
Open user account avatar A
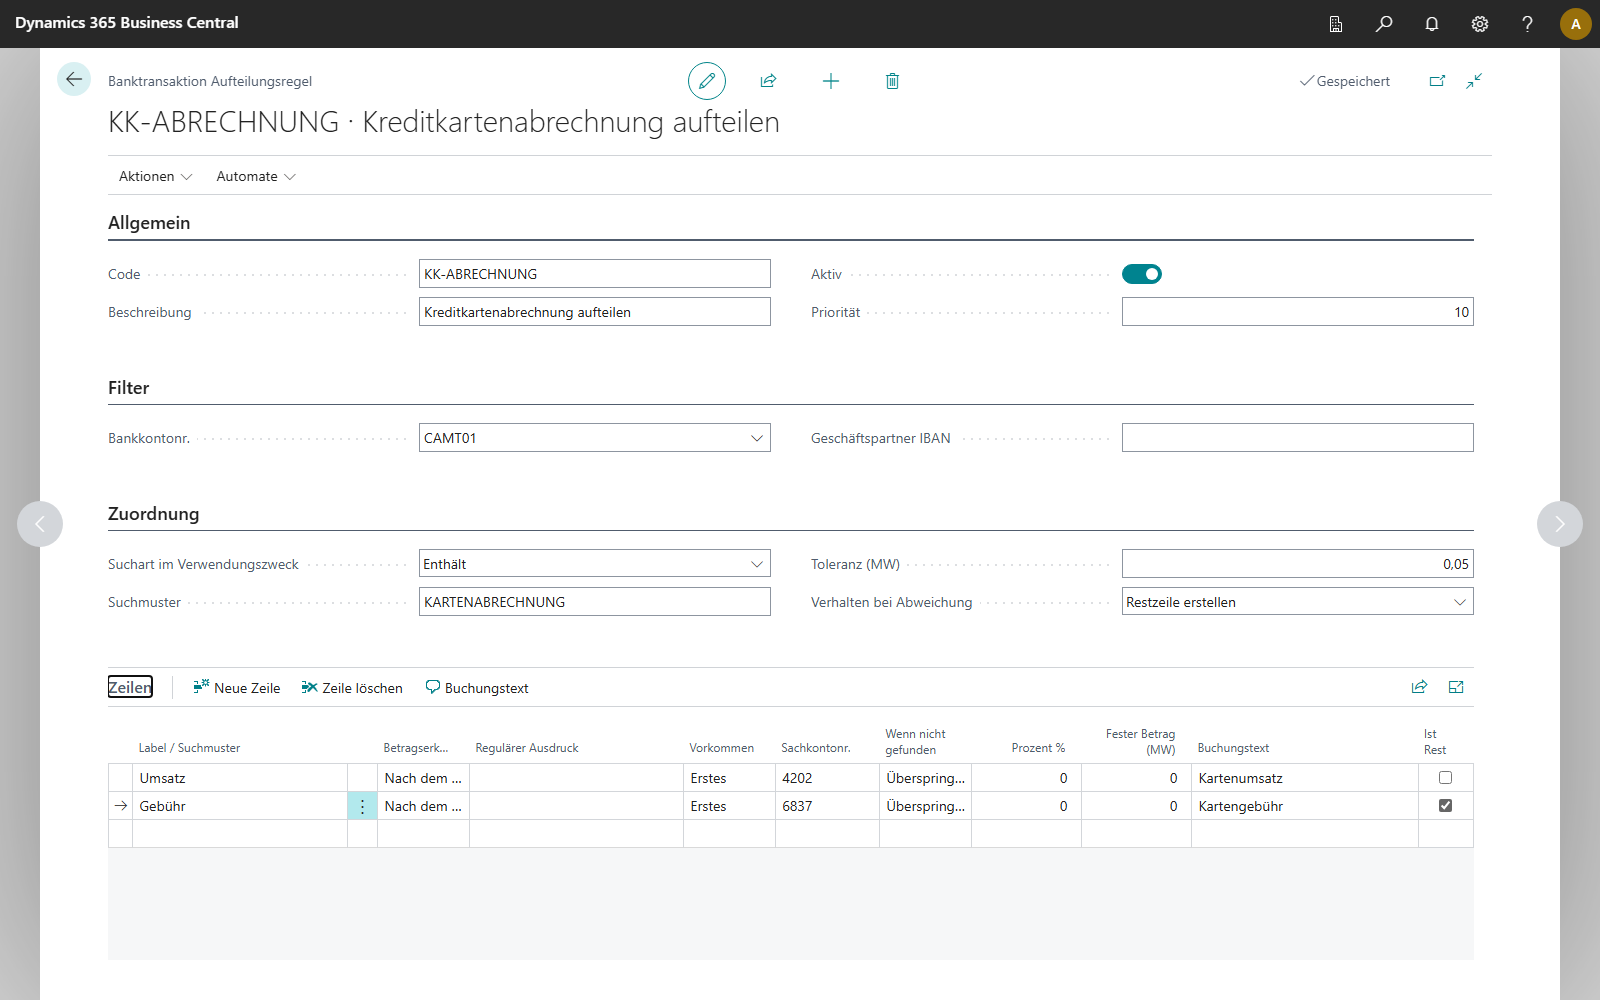coord(1576,24)
